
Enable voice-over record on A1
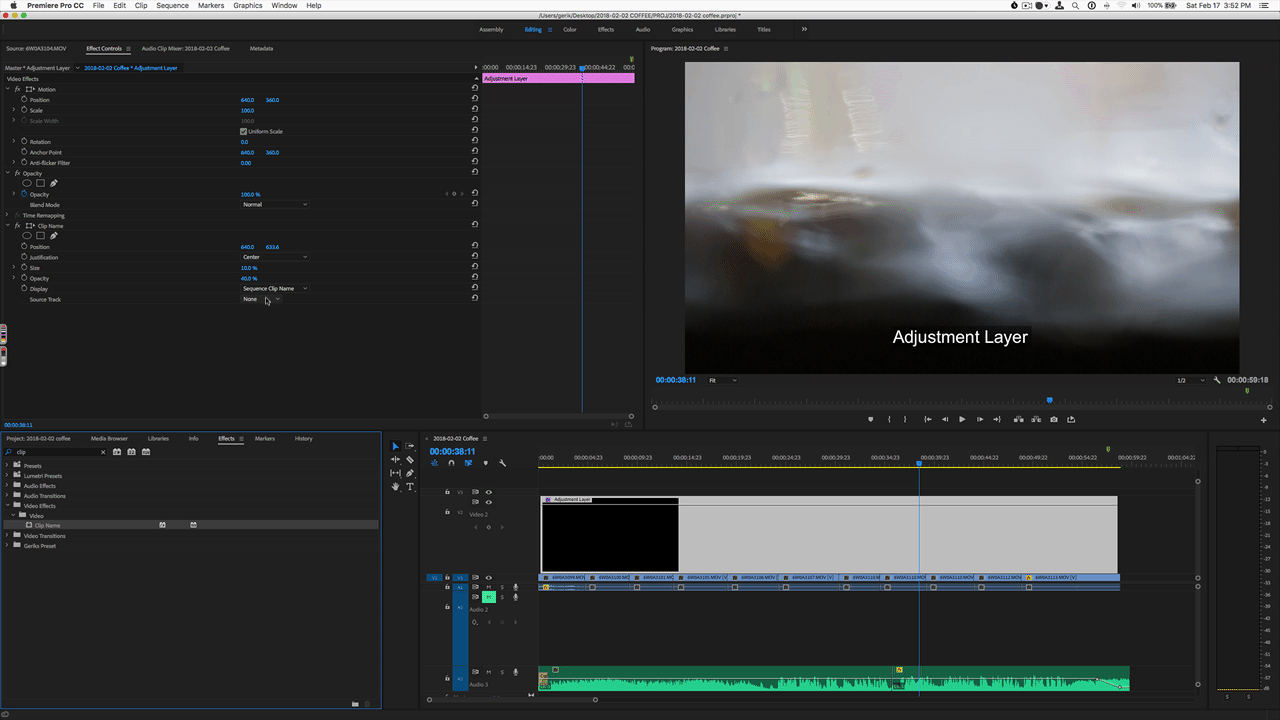516,587
